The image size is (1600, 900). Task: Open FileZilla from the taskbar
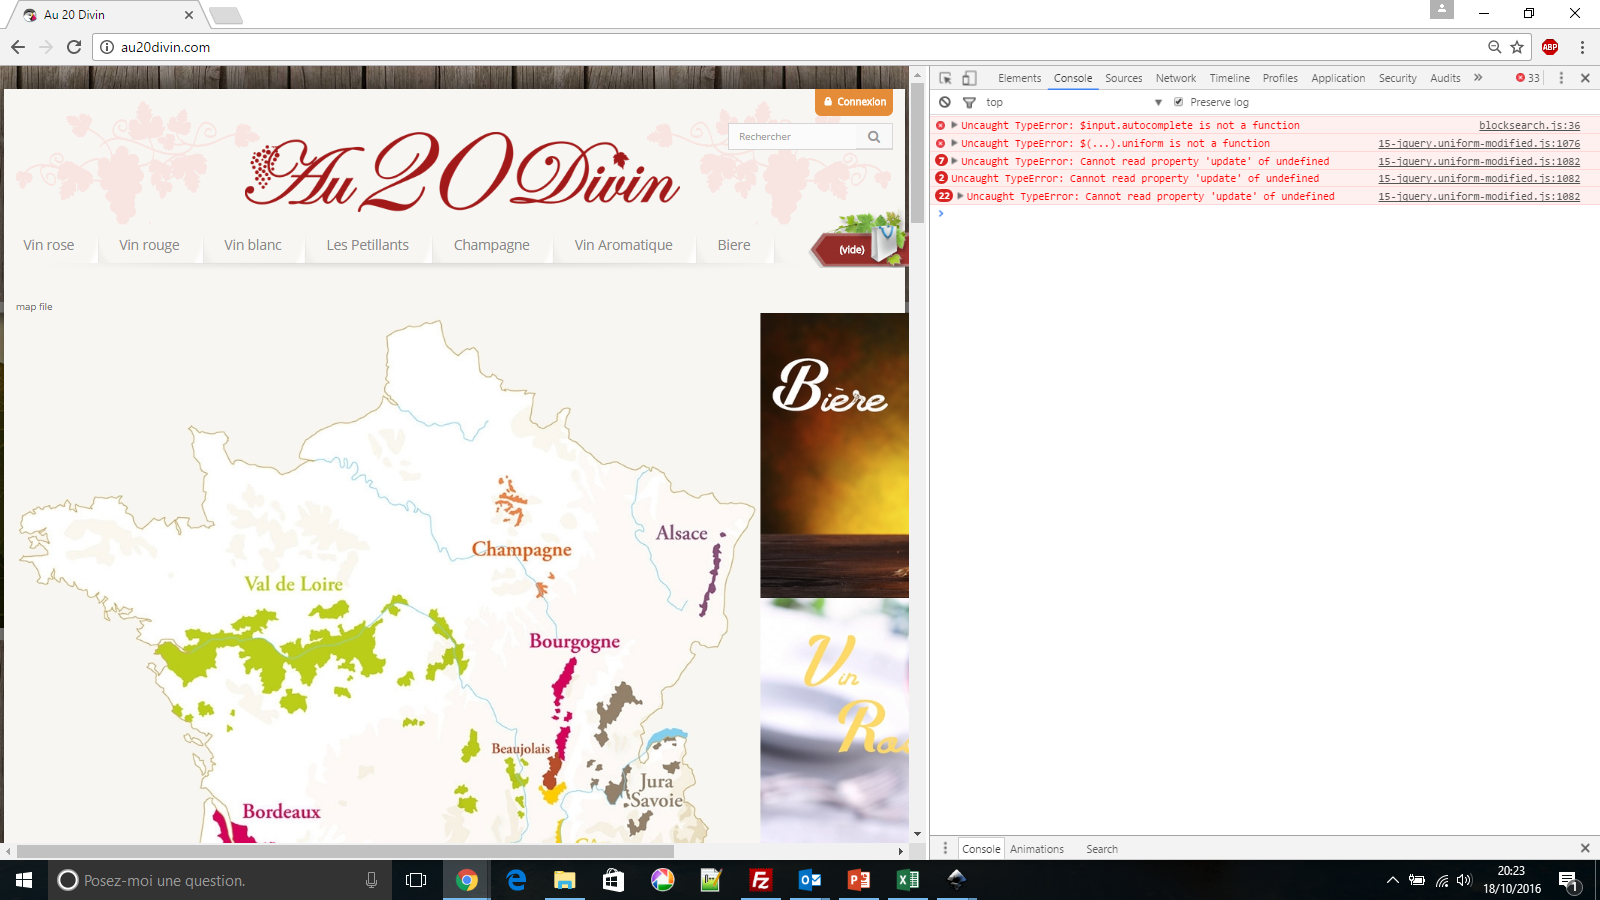click(x=761, y=880)
